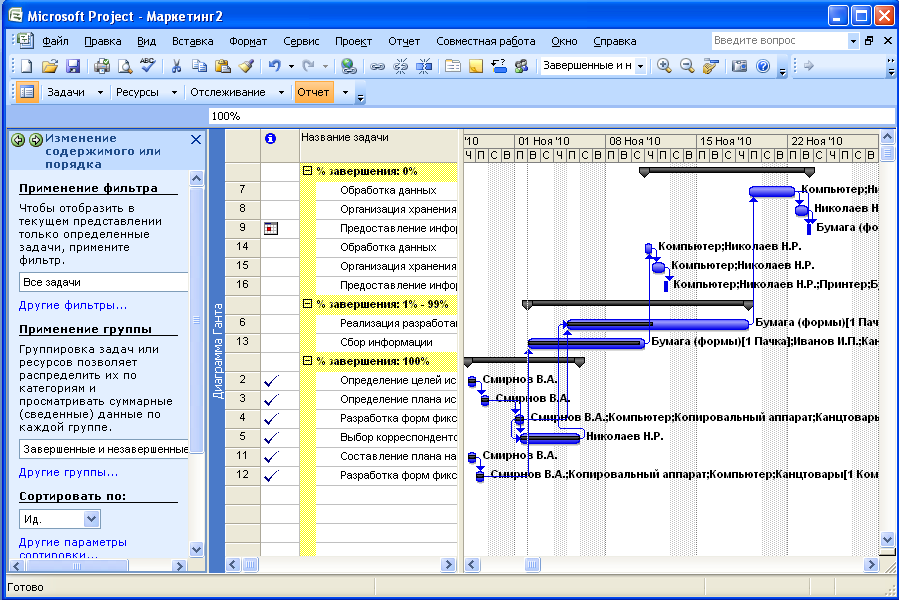Insert hyperlink globe icon
This screenshot has height=600, width=899.
(x=348, y=66)
